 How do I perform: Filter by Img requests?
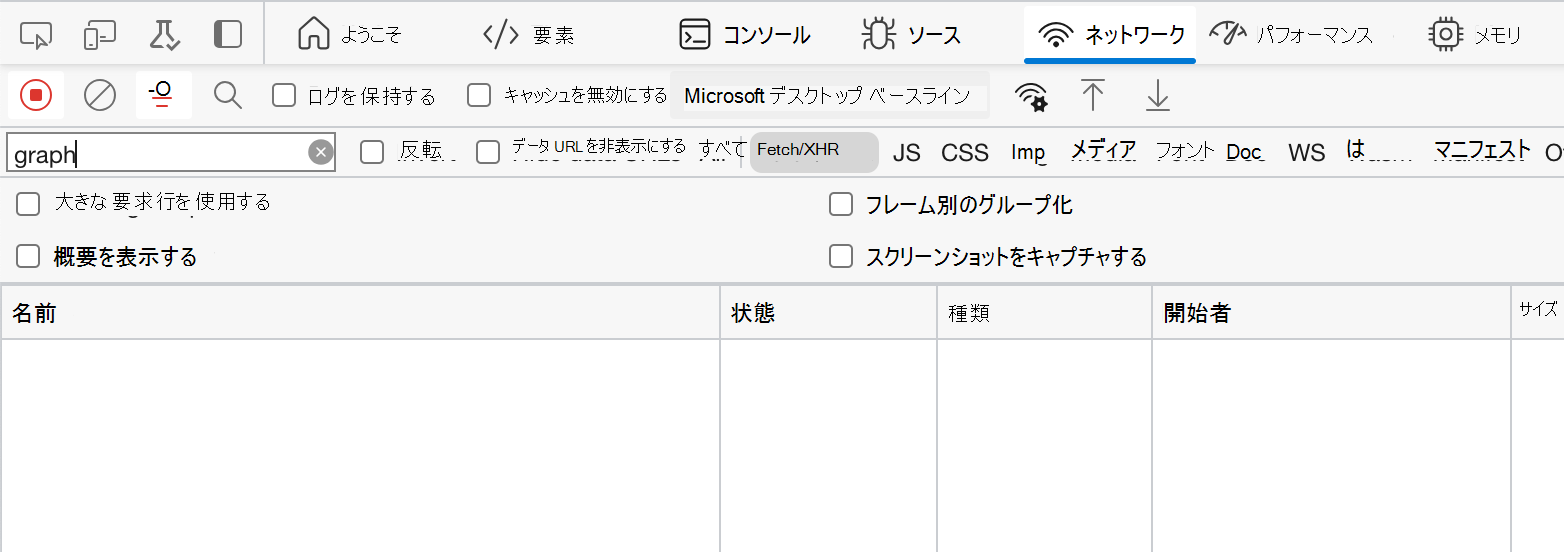[1028, 152]
